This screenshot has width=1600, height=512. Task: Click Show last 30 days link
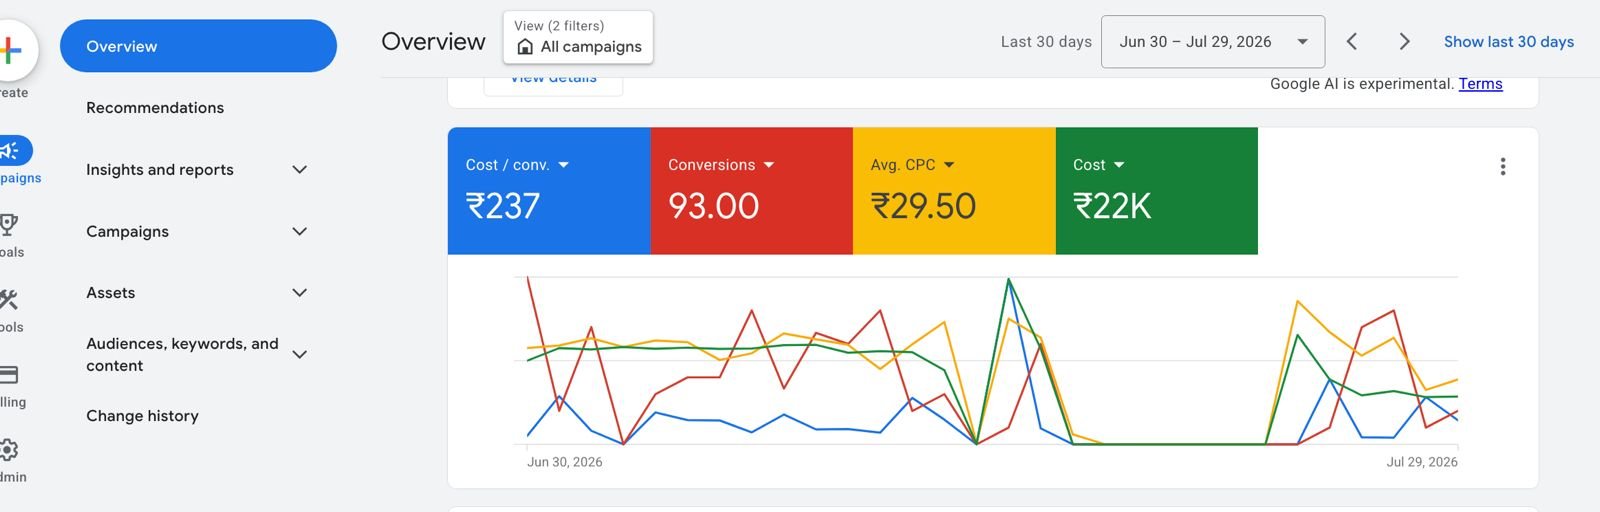[1508, 42]
